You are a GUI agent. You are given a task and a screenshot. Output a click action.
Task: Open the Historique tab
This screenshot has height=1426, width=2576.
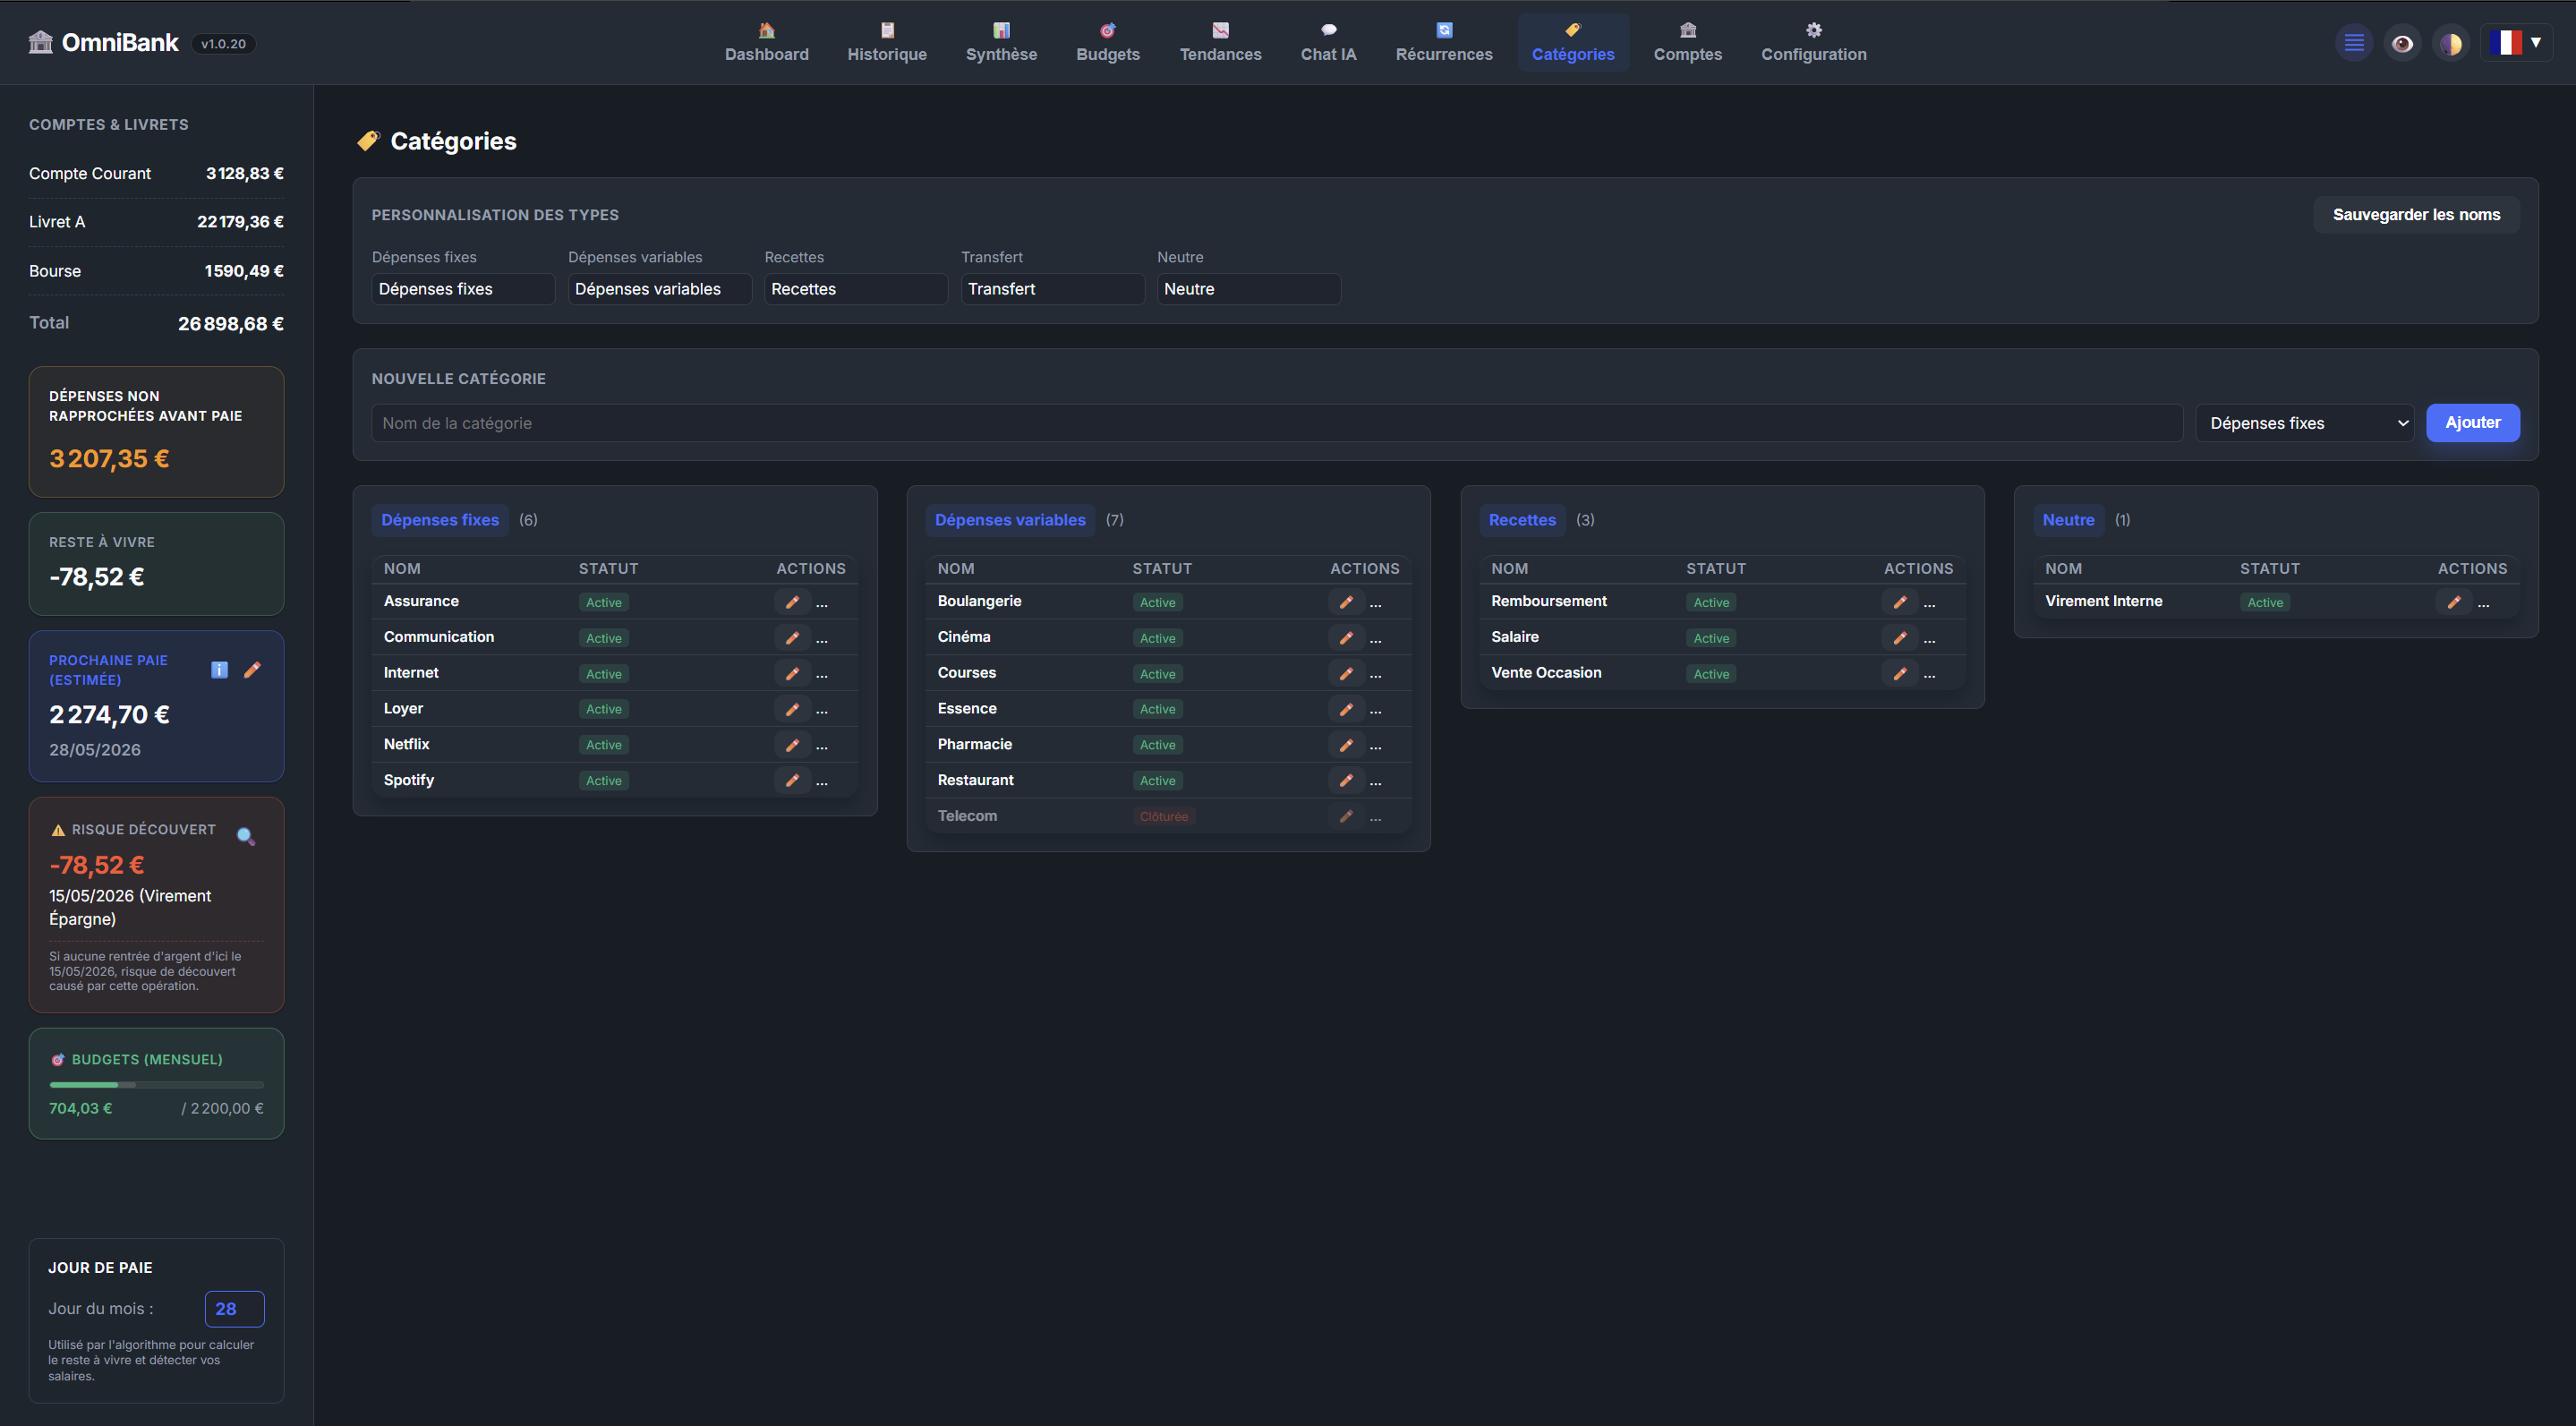[887, 43]
